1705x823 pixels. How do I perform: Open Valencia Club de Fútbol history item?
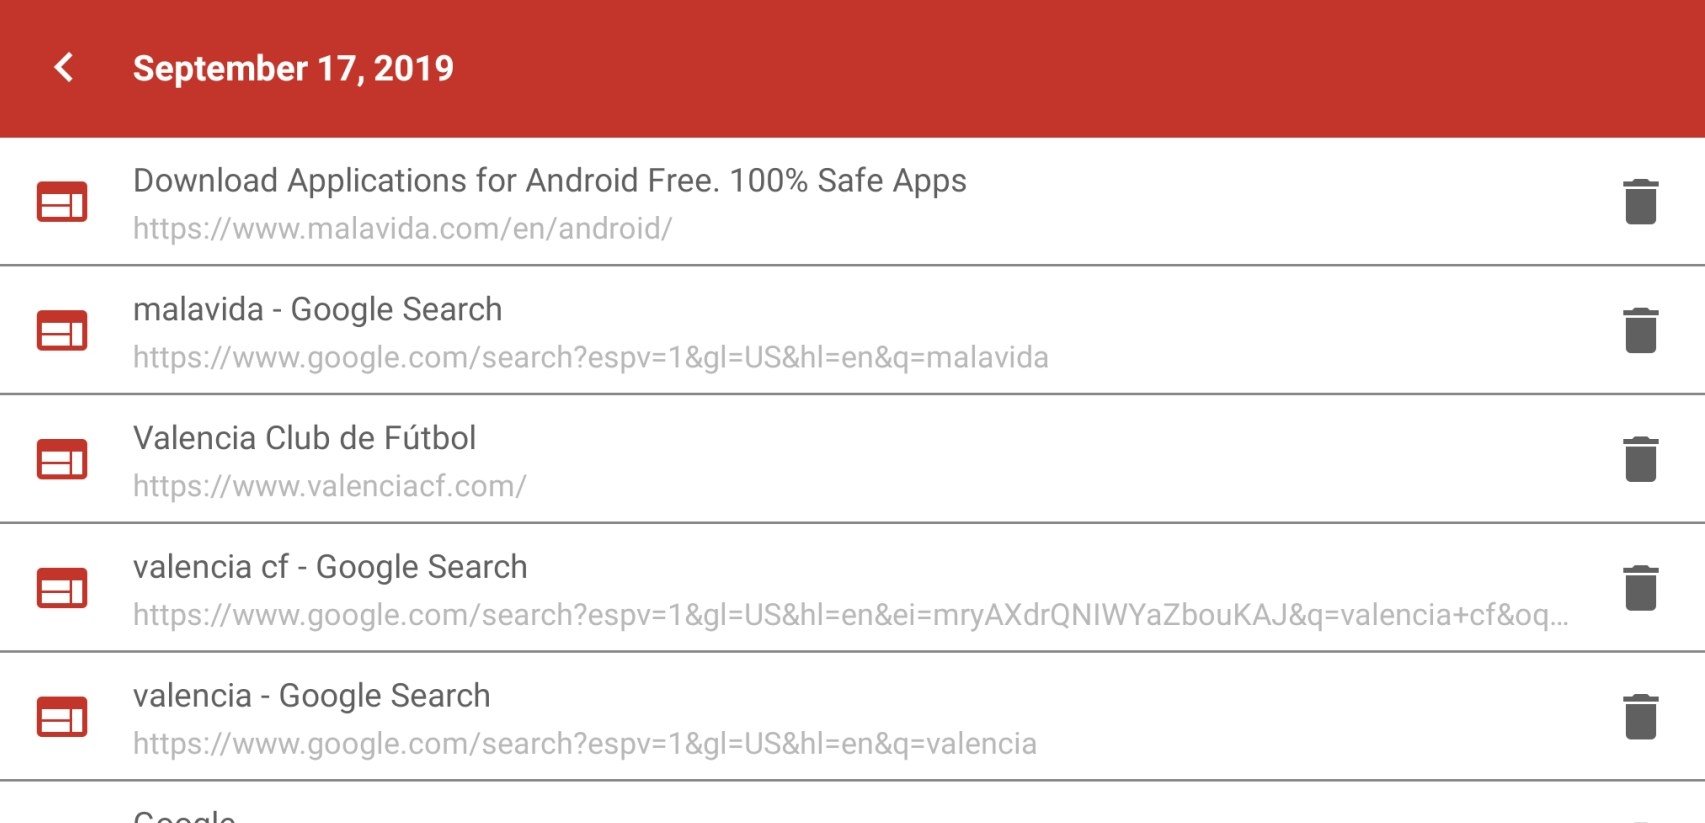(304, 438)
